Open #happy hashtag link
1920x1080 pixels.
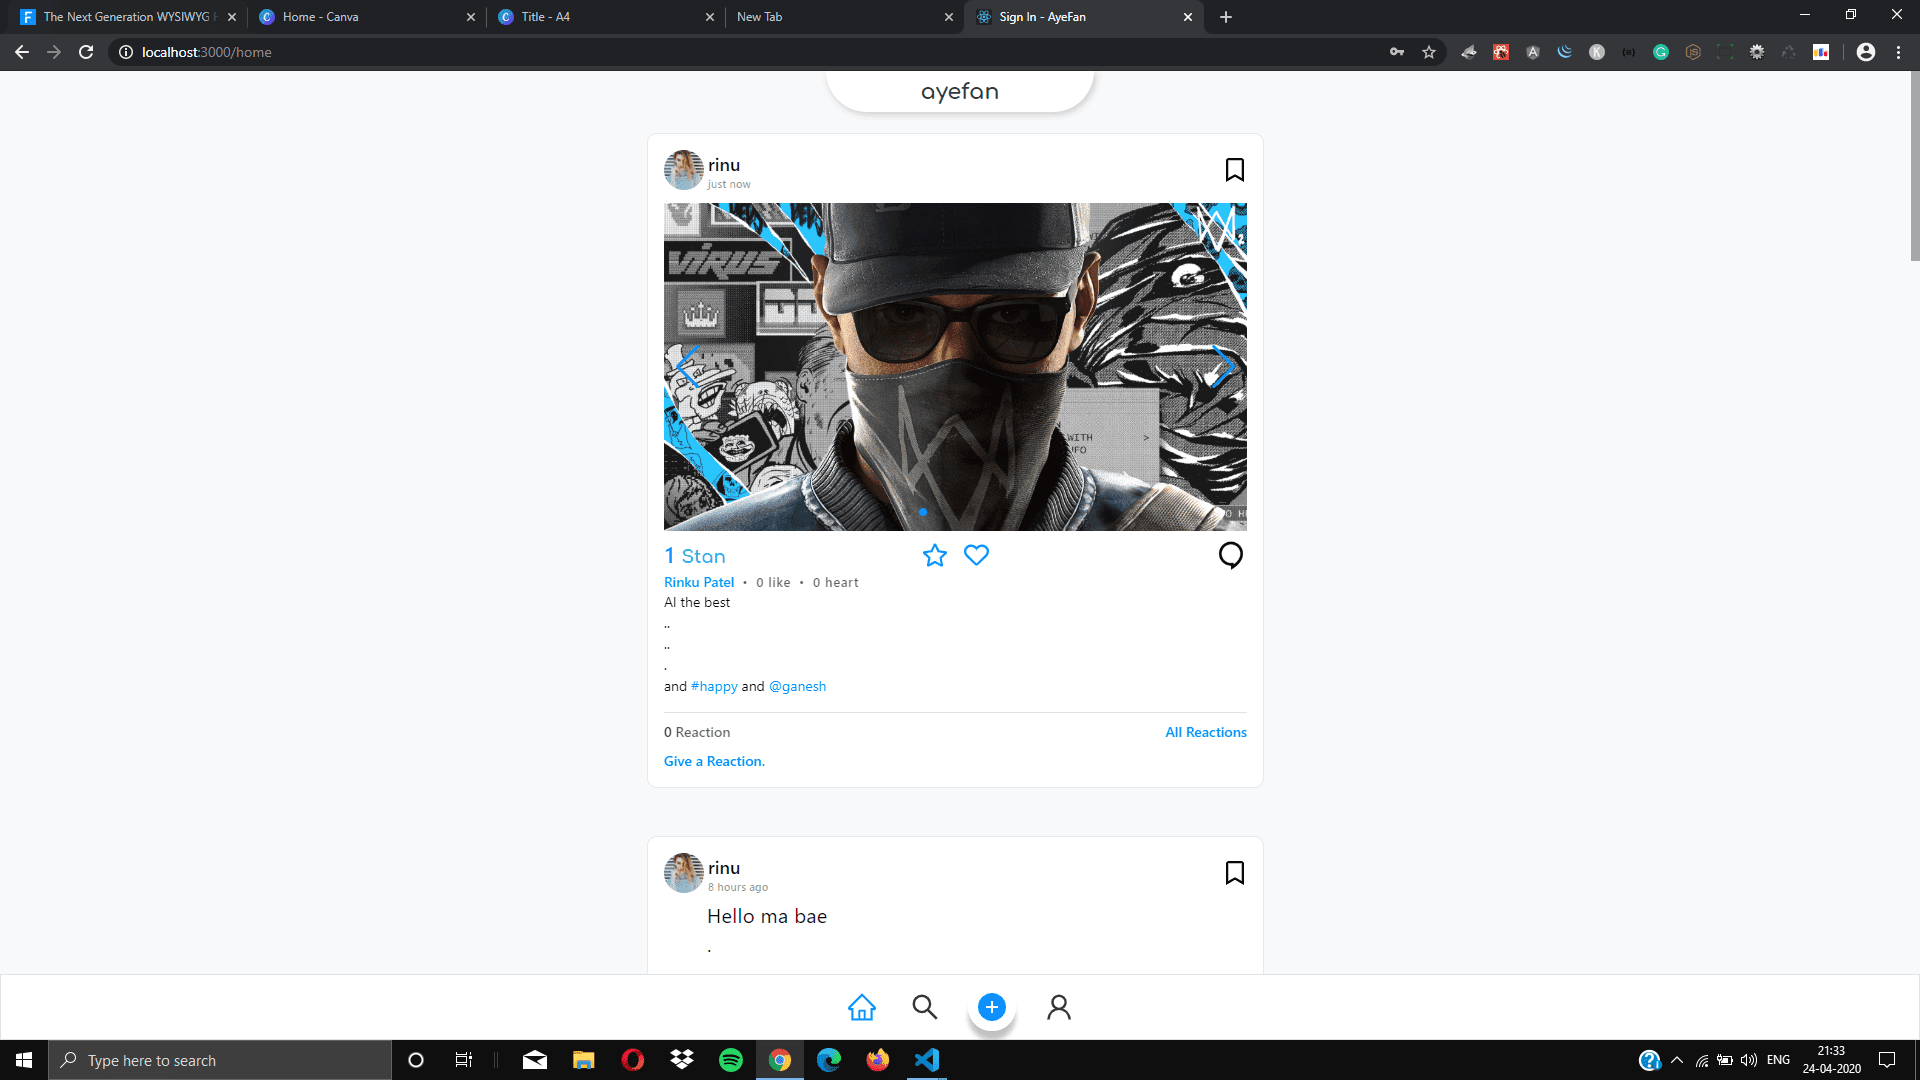[x=714, y=686]
